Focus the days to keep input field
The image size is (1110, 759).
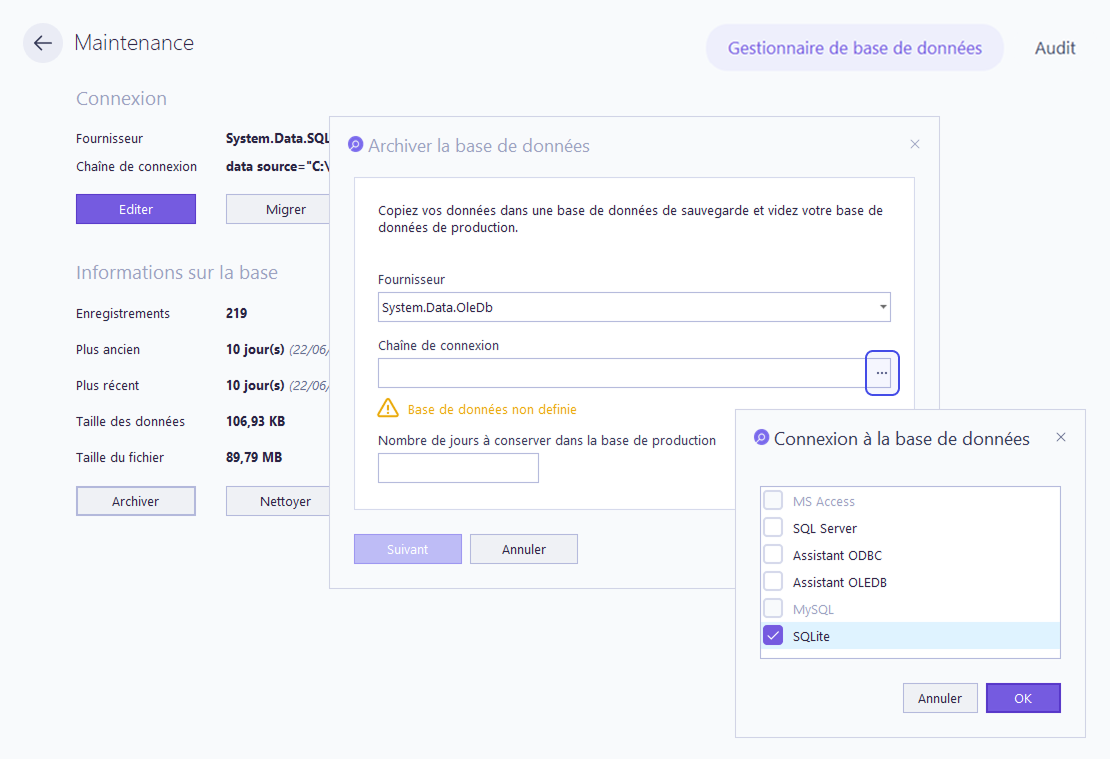pos(458,467)
